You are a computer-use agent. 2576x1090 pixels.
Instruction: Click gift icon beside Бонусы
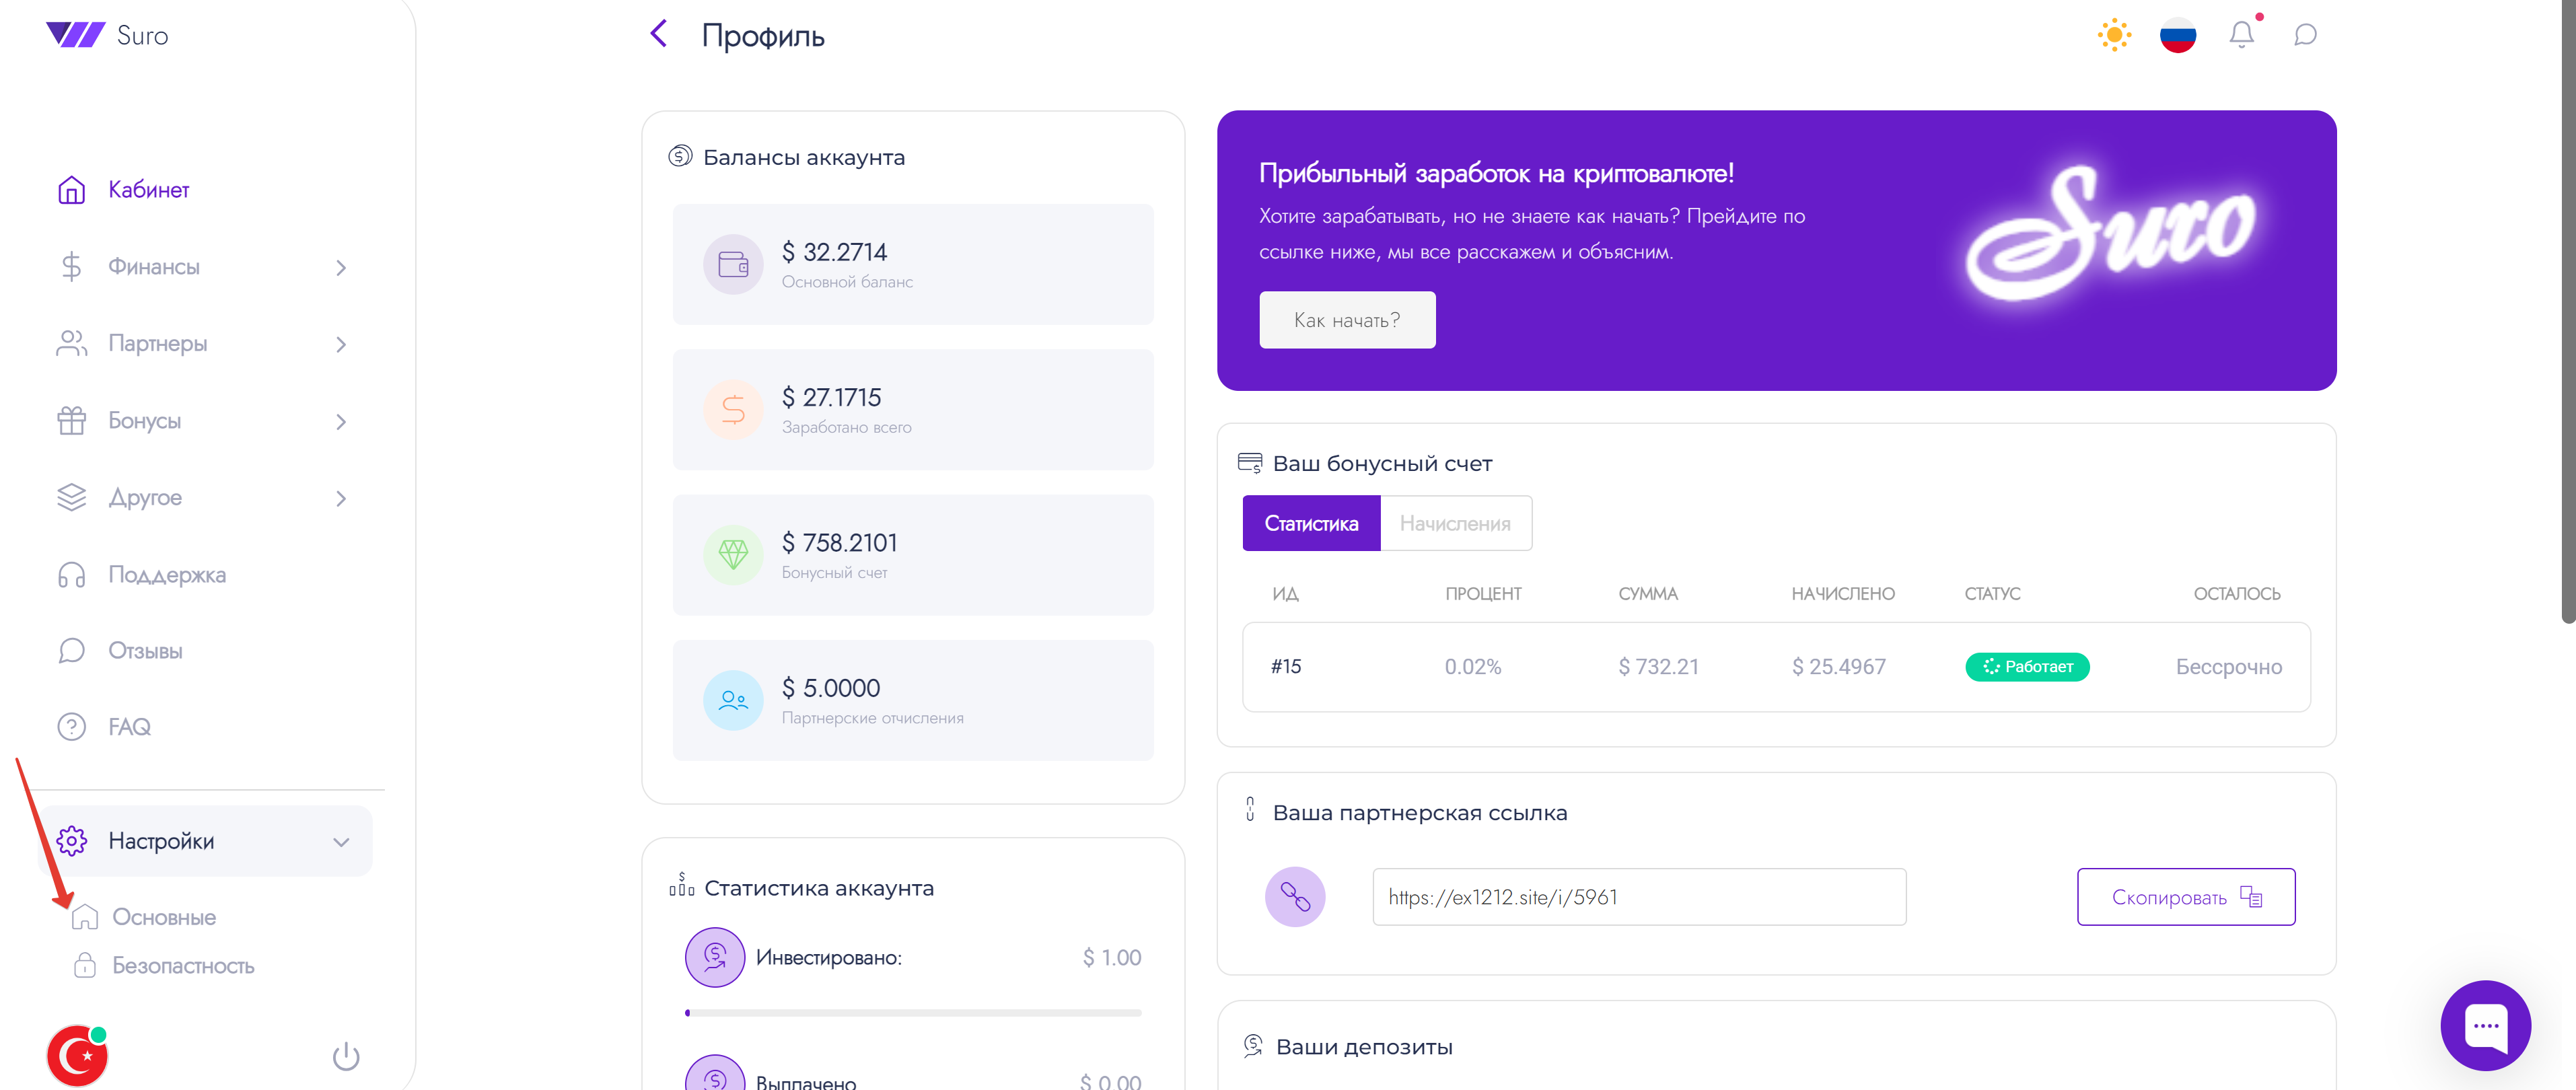(x=72, y=421)
